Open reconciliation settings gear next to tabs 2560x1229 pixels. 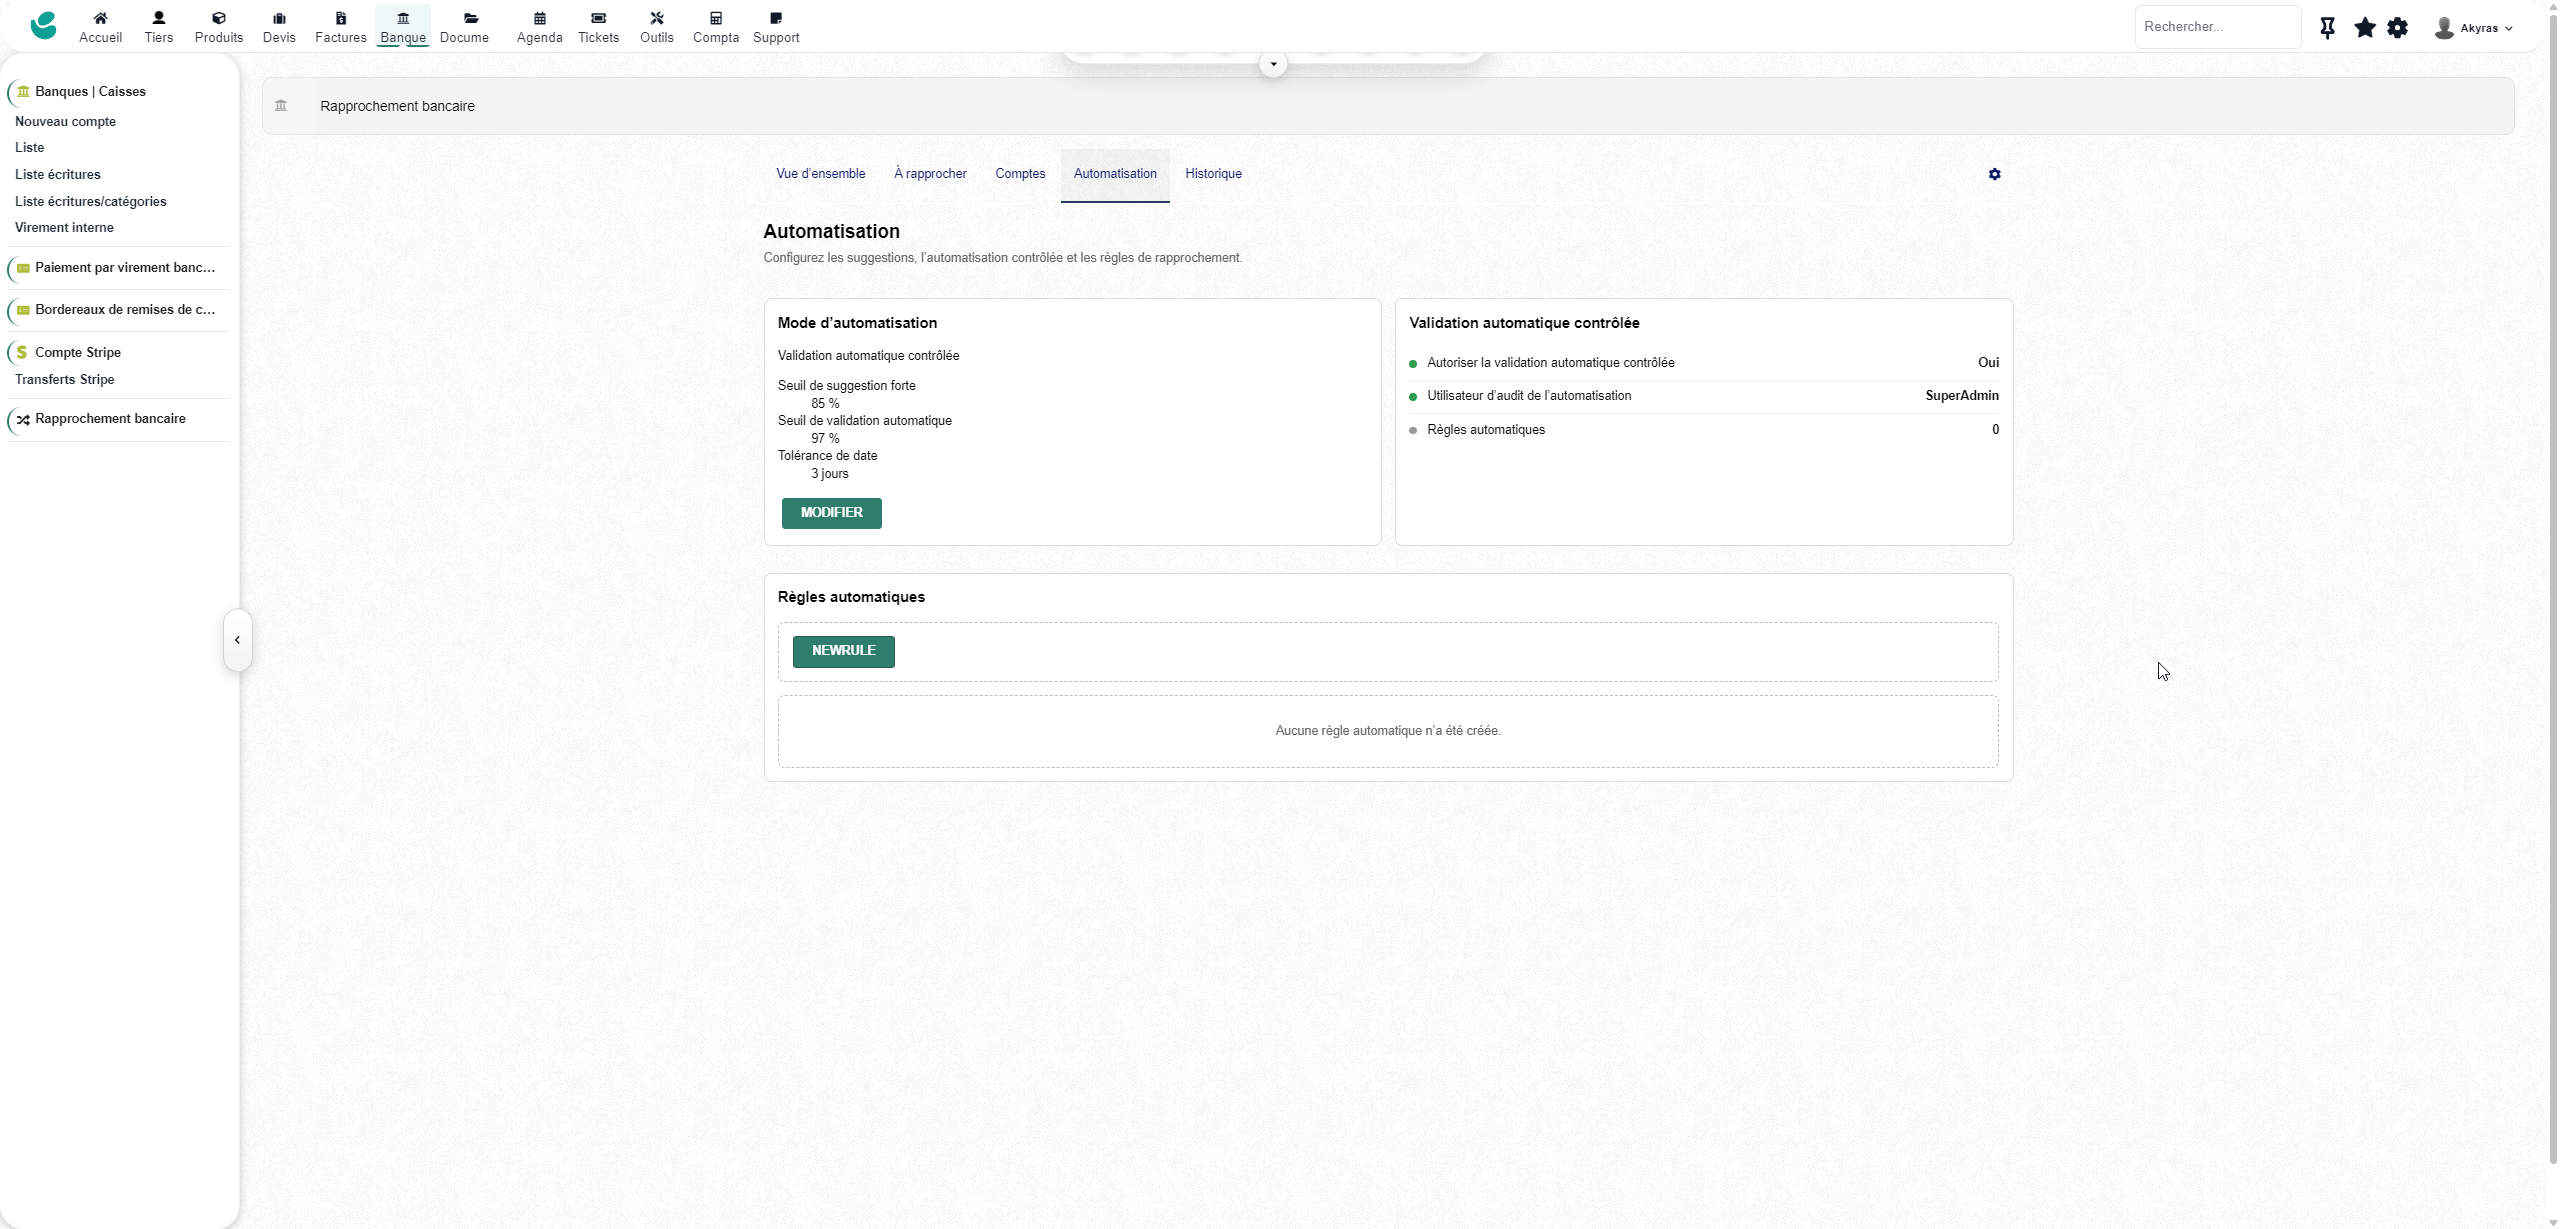[x=1994, y=174]
